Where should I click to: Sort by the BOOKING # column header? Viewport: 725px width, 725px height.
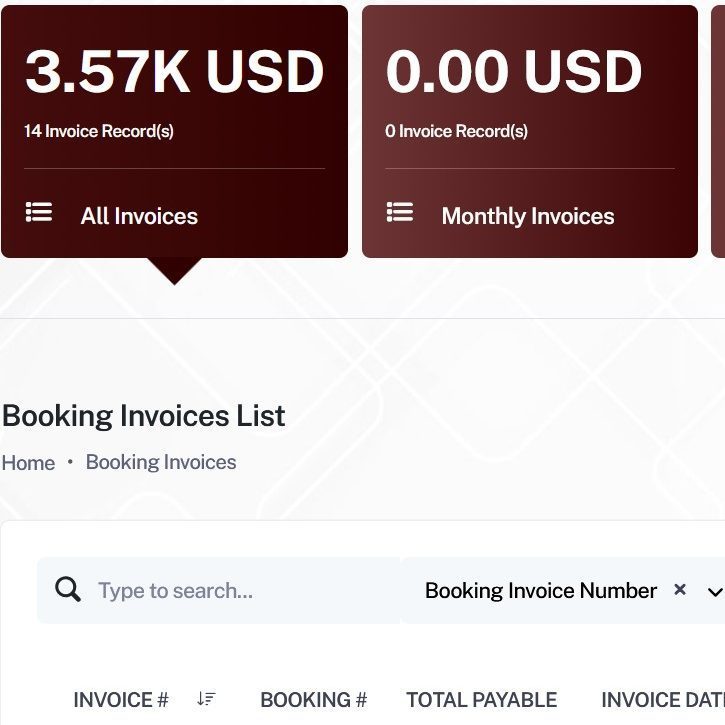tap(313, 700)
